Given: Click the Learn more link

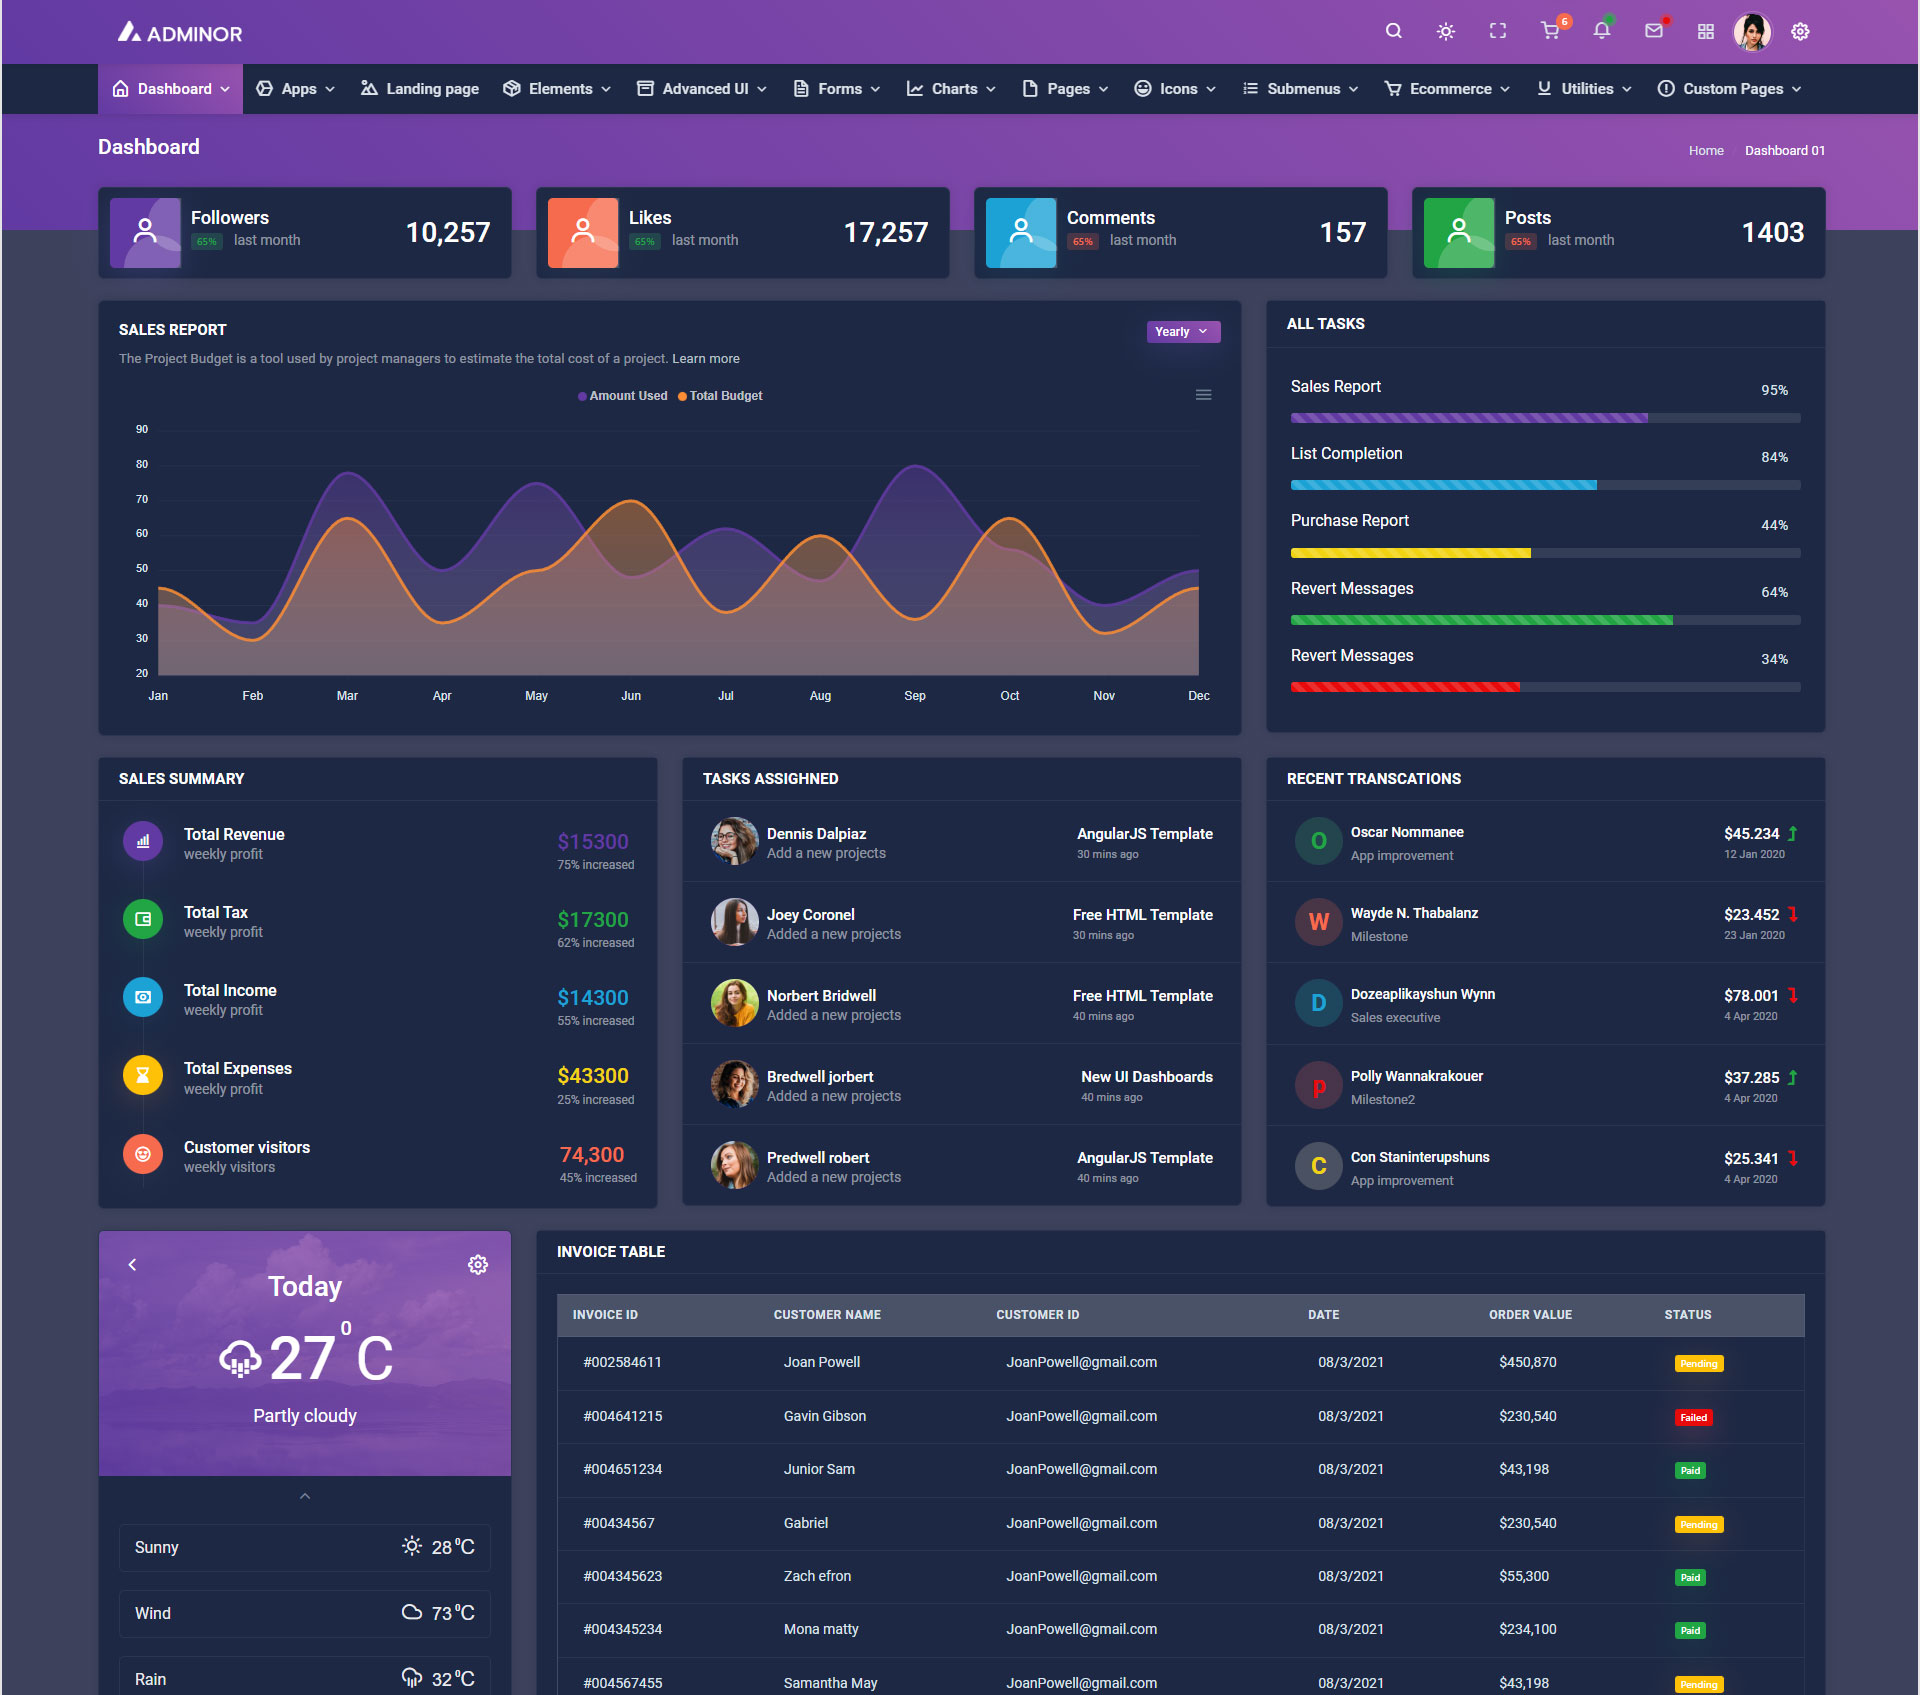Looking at the screenshot, I should pyautogui.click(x=705, y=359).
